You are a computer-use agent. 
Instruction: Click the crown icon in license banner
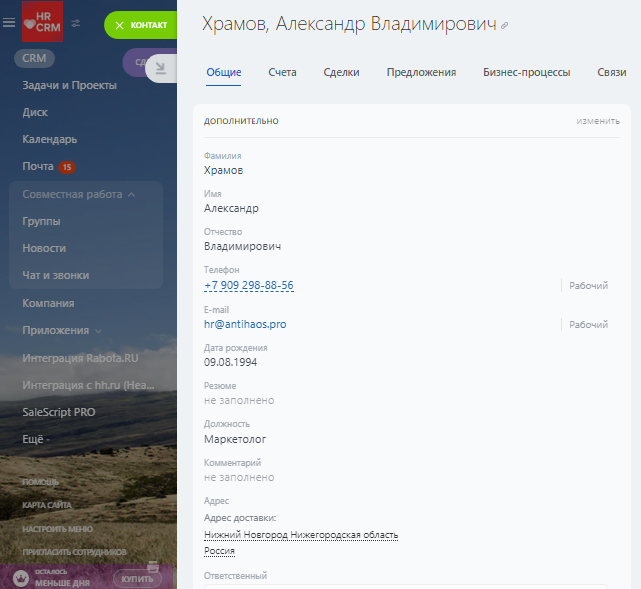(x=21, y=578)
